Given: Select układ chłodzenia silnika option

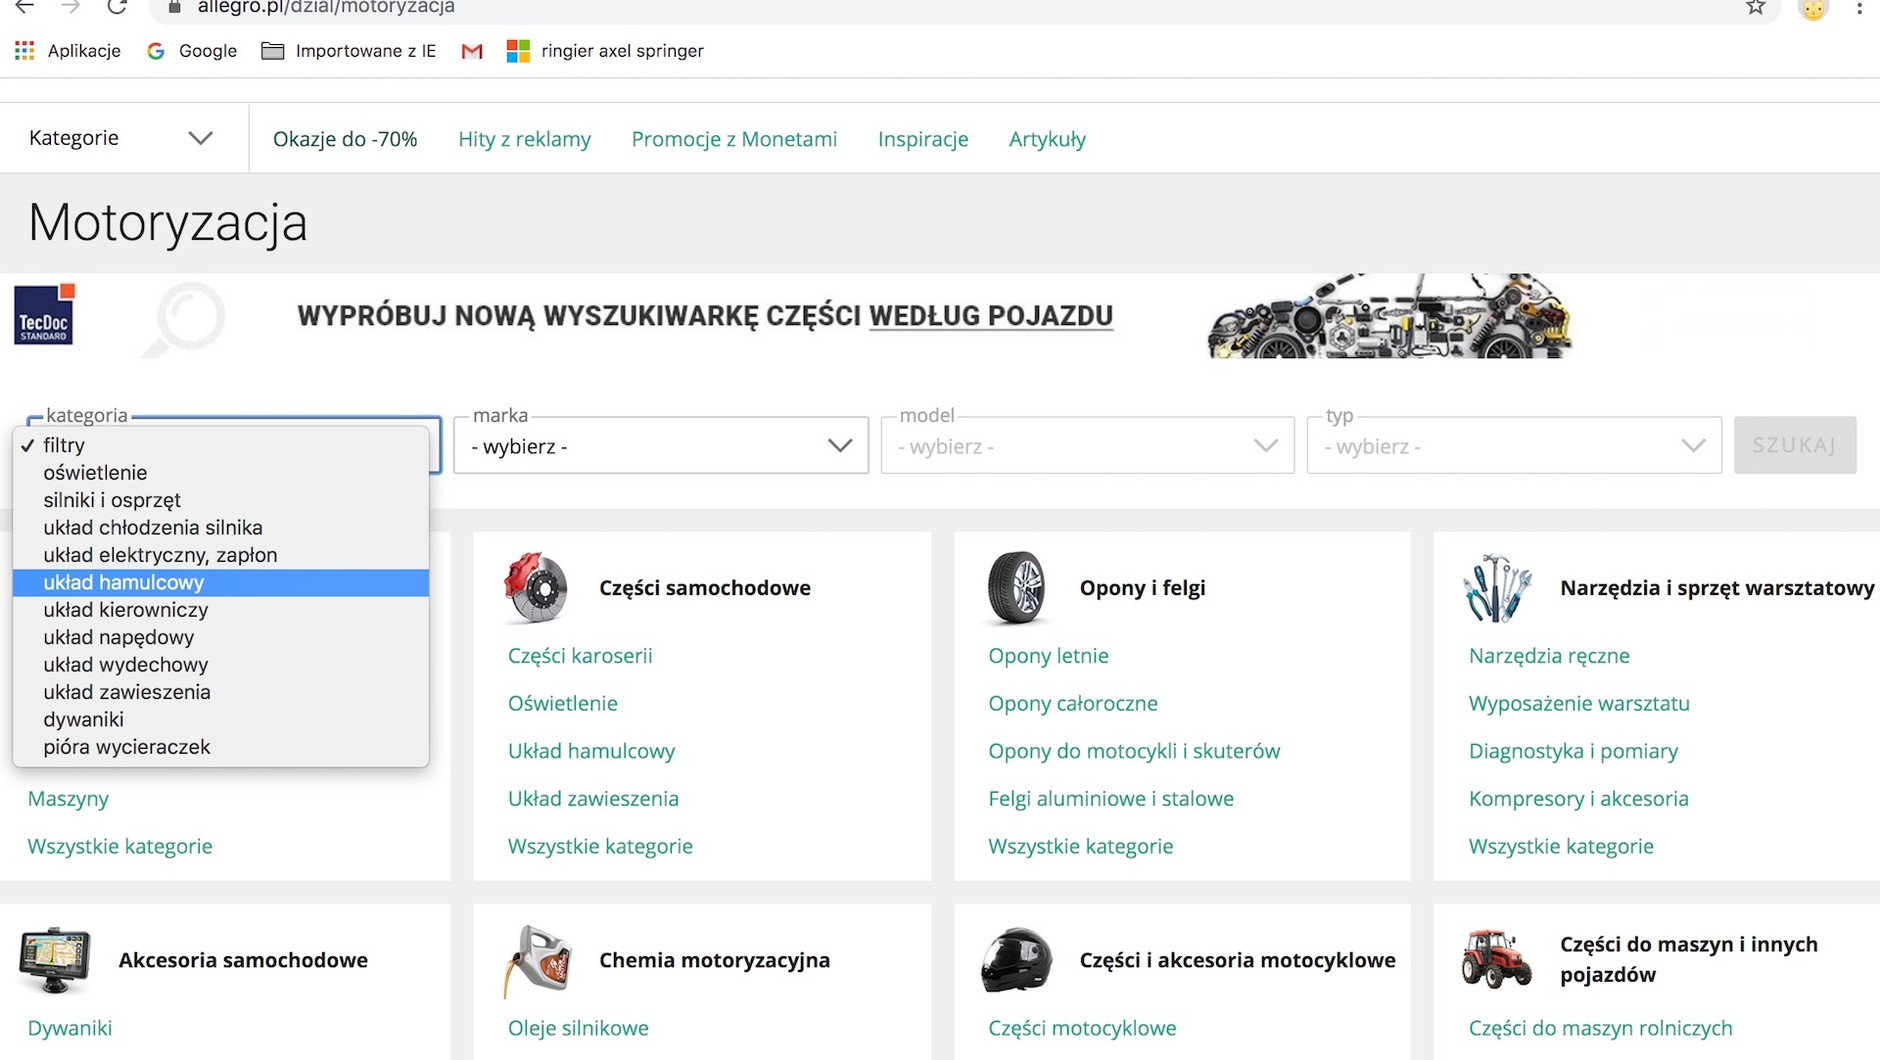Looking at the screenshot, I should pos(220,528).
